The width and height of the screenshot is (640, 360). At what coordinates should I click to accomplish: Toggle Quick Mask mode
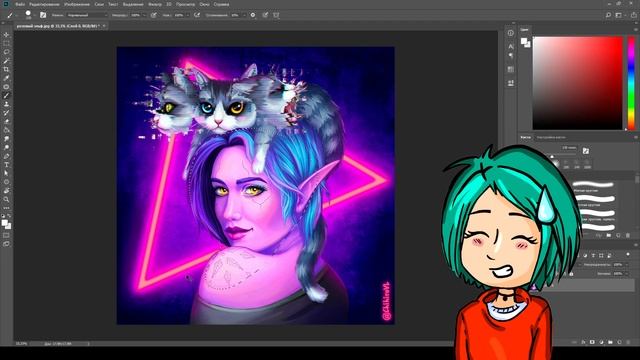pos(6,236)
